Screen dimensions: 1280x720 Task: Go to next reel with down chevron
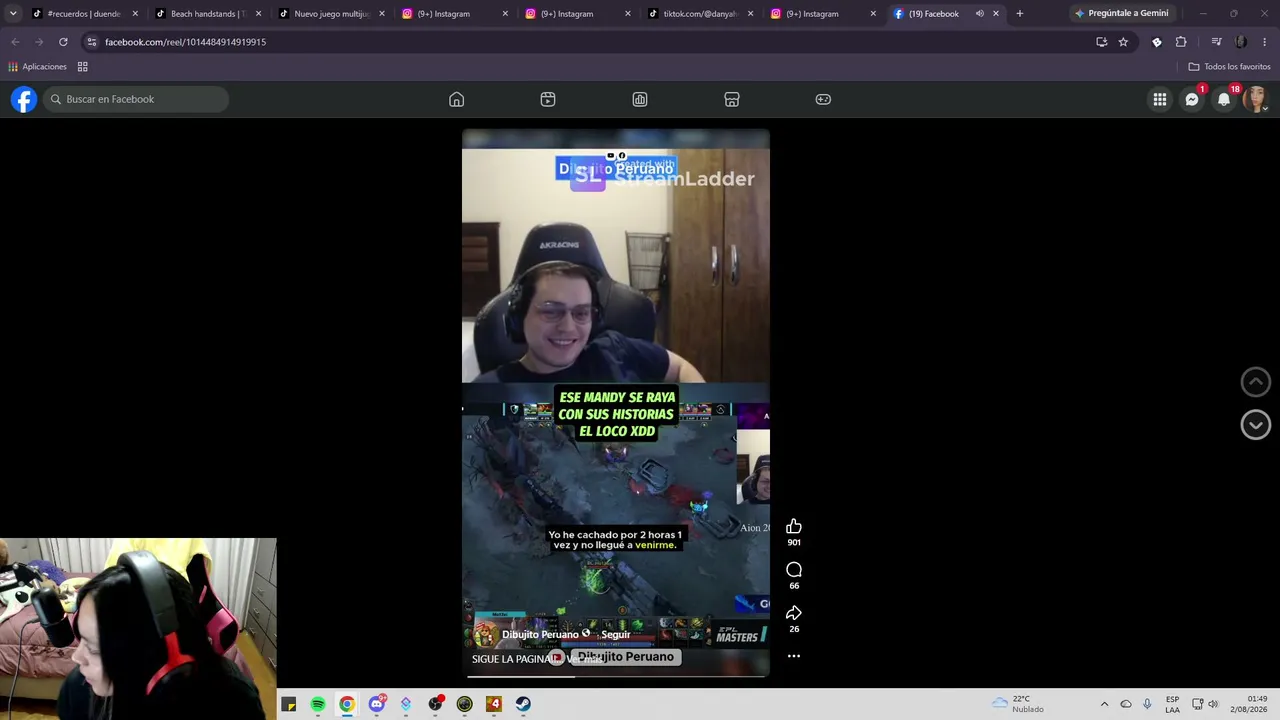1256,424
